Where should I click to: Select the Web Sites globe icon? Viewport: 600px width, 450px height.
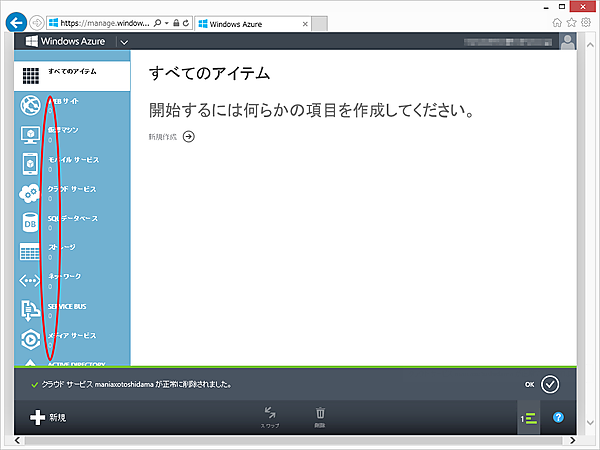pos(31,105)
